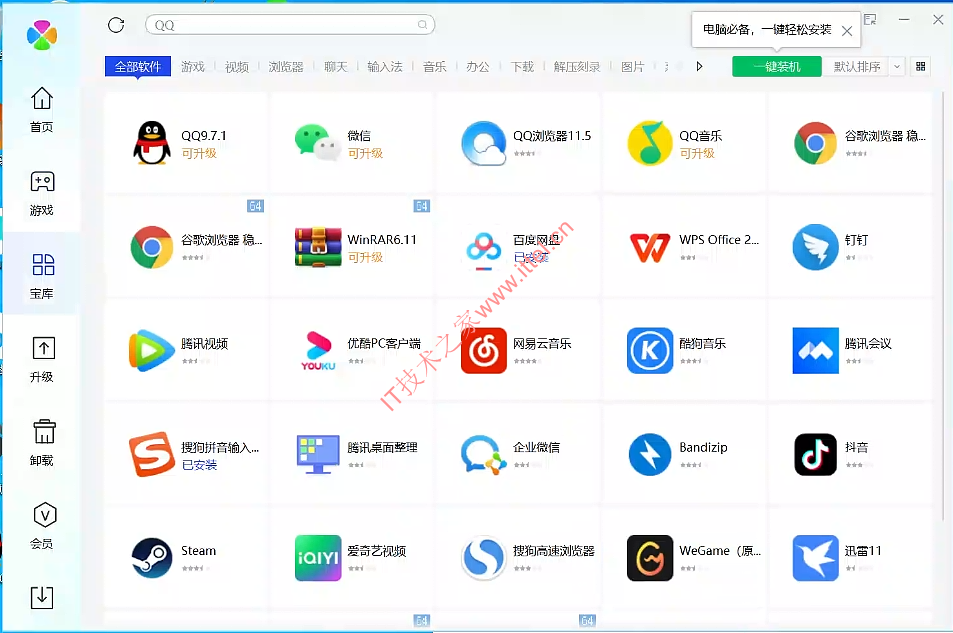Click 可升级 under QQ音乐
This screenshot has width=953, height=633.
click(697, 153)
